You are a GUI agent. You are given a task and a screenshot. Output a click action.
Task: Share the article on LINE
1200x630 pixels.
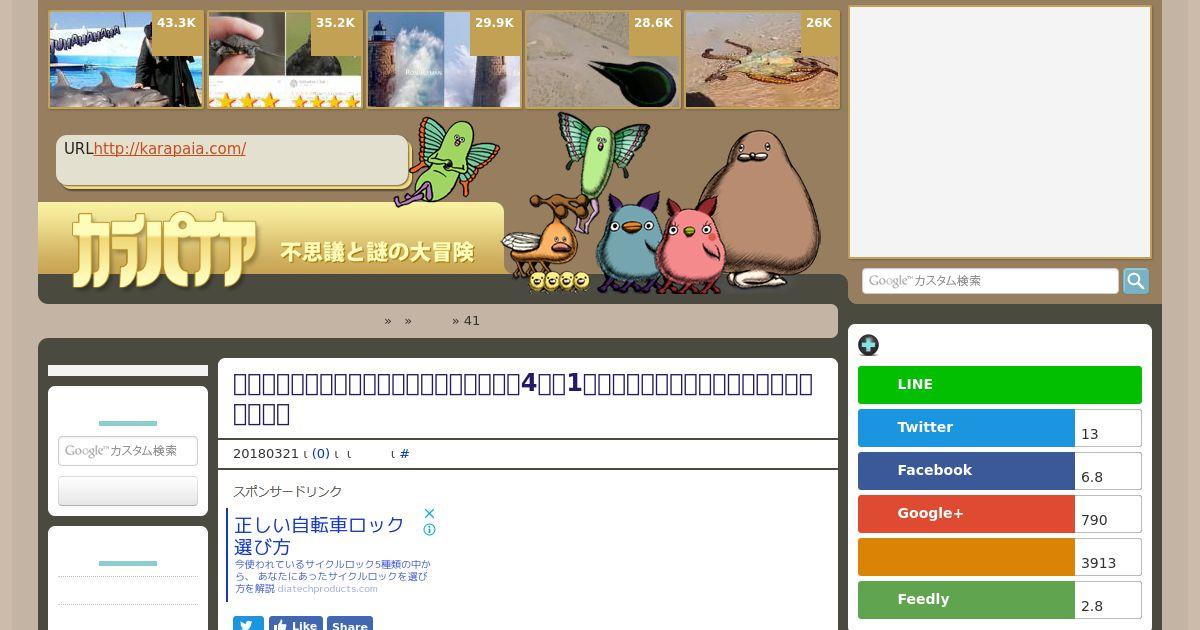[x=1000, y=385]
